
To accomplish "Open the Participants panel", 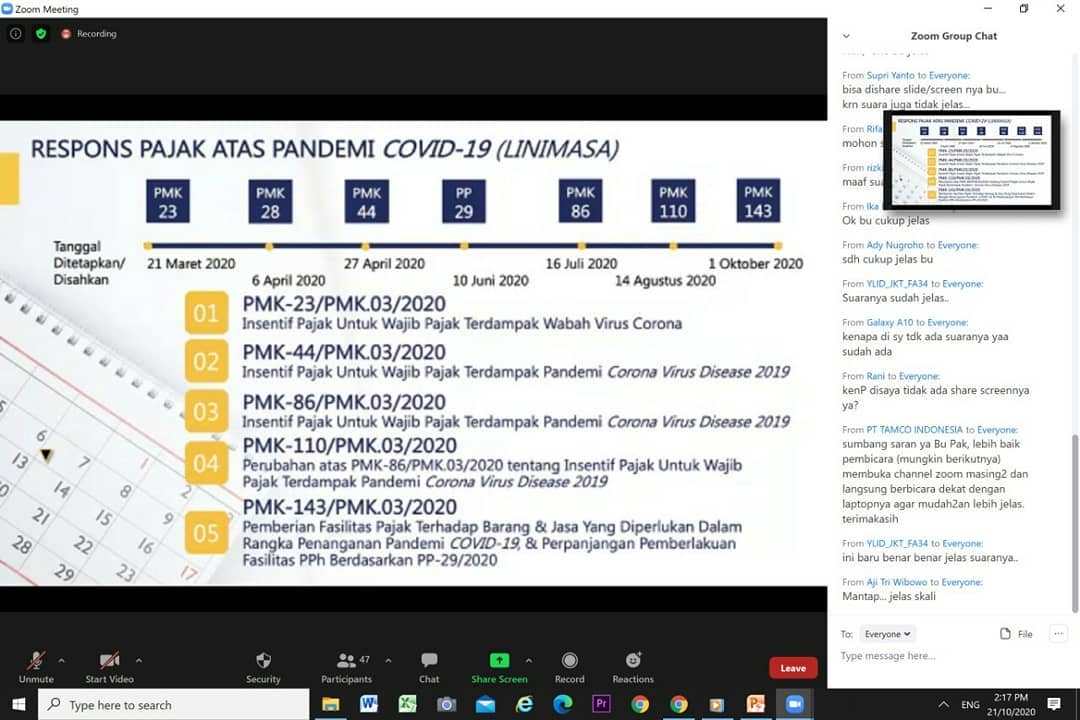I will point(347,661).
